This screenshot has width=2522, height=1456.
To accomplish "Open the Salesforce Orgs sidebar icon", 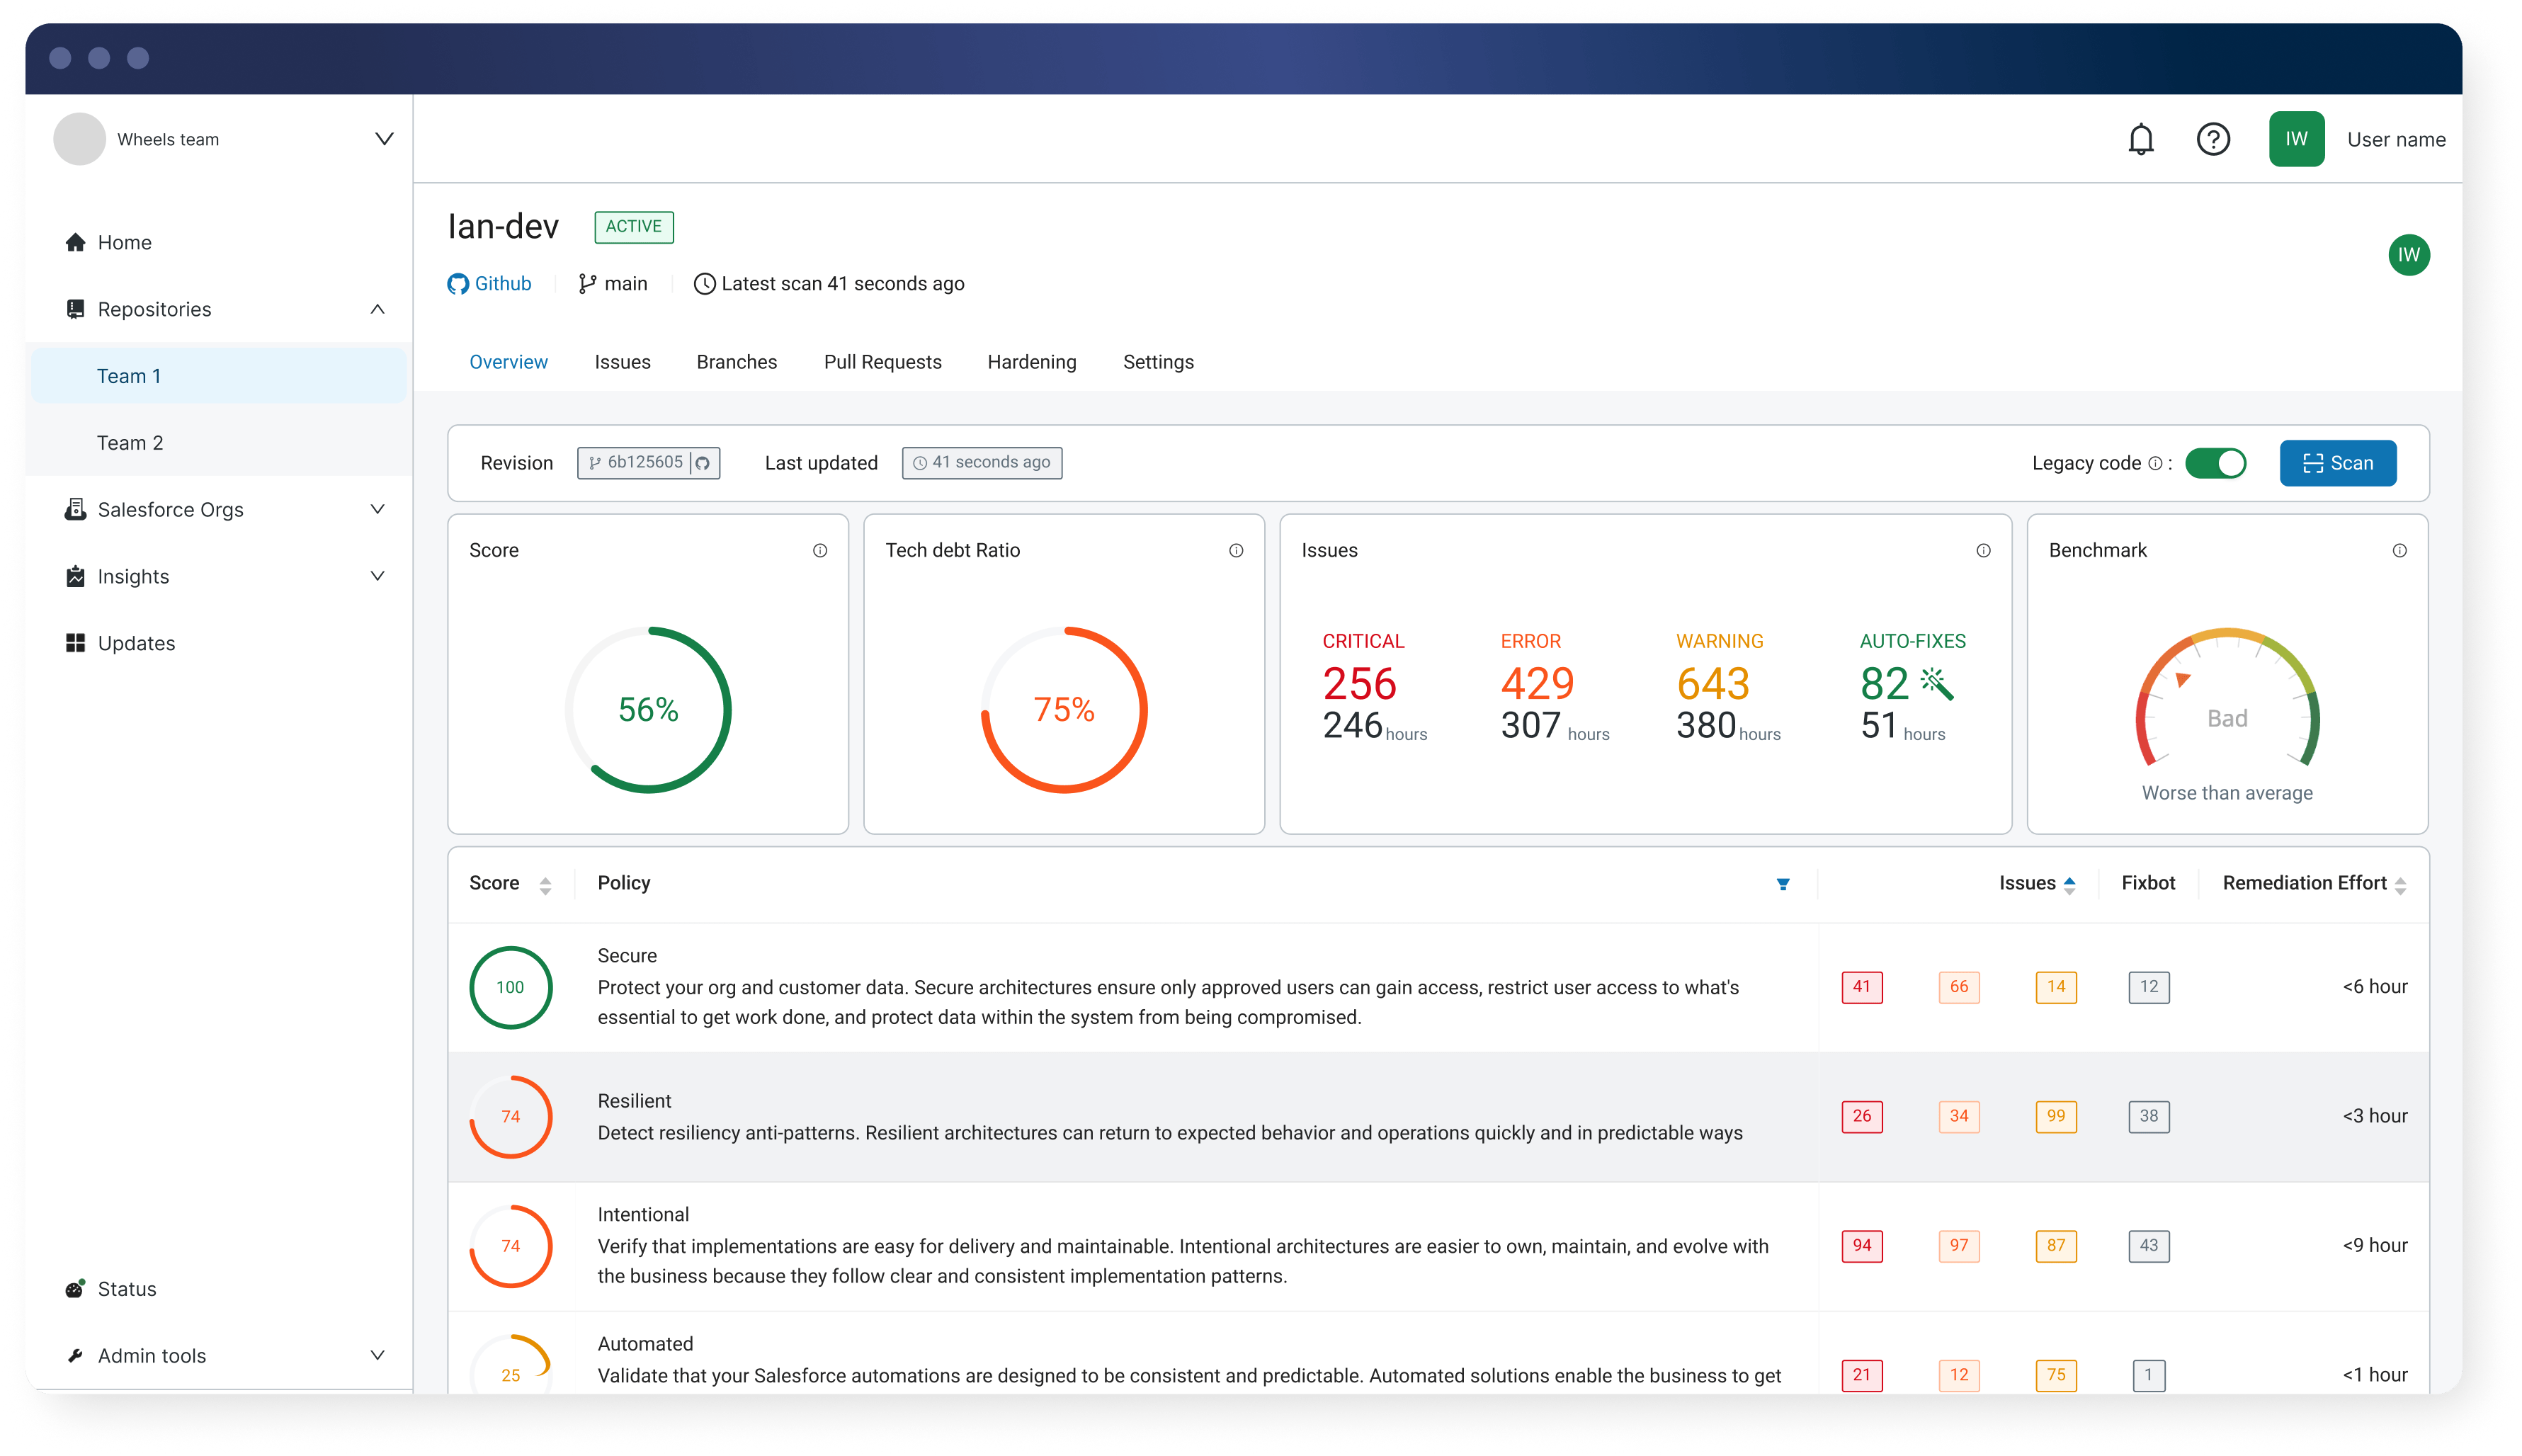I will 75,509.
